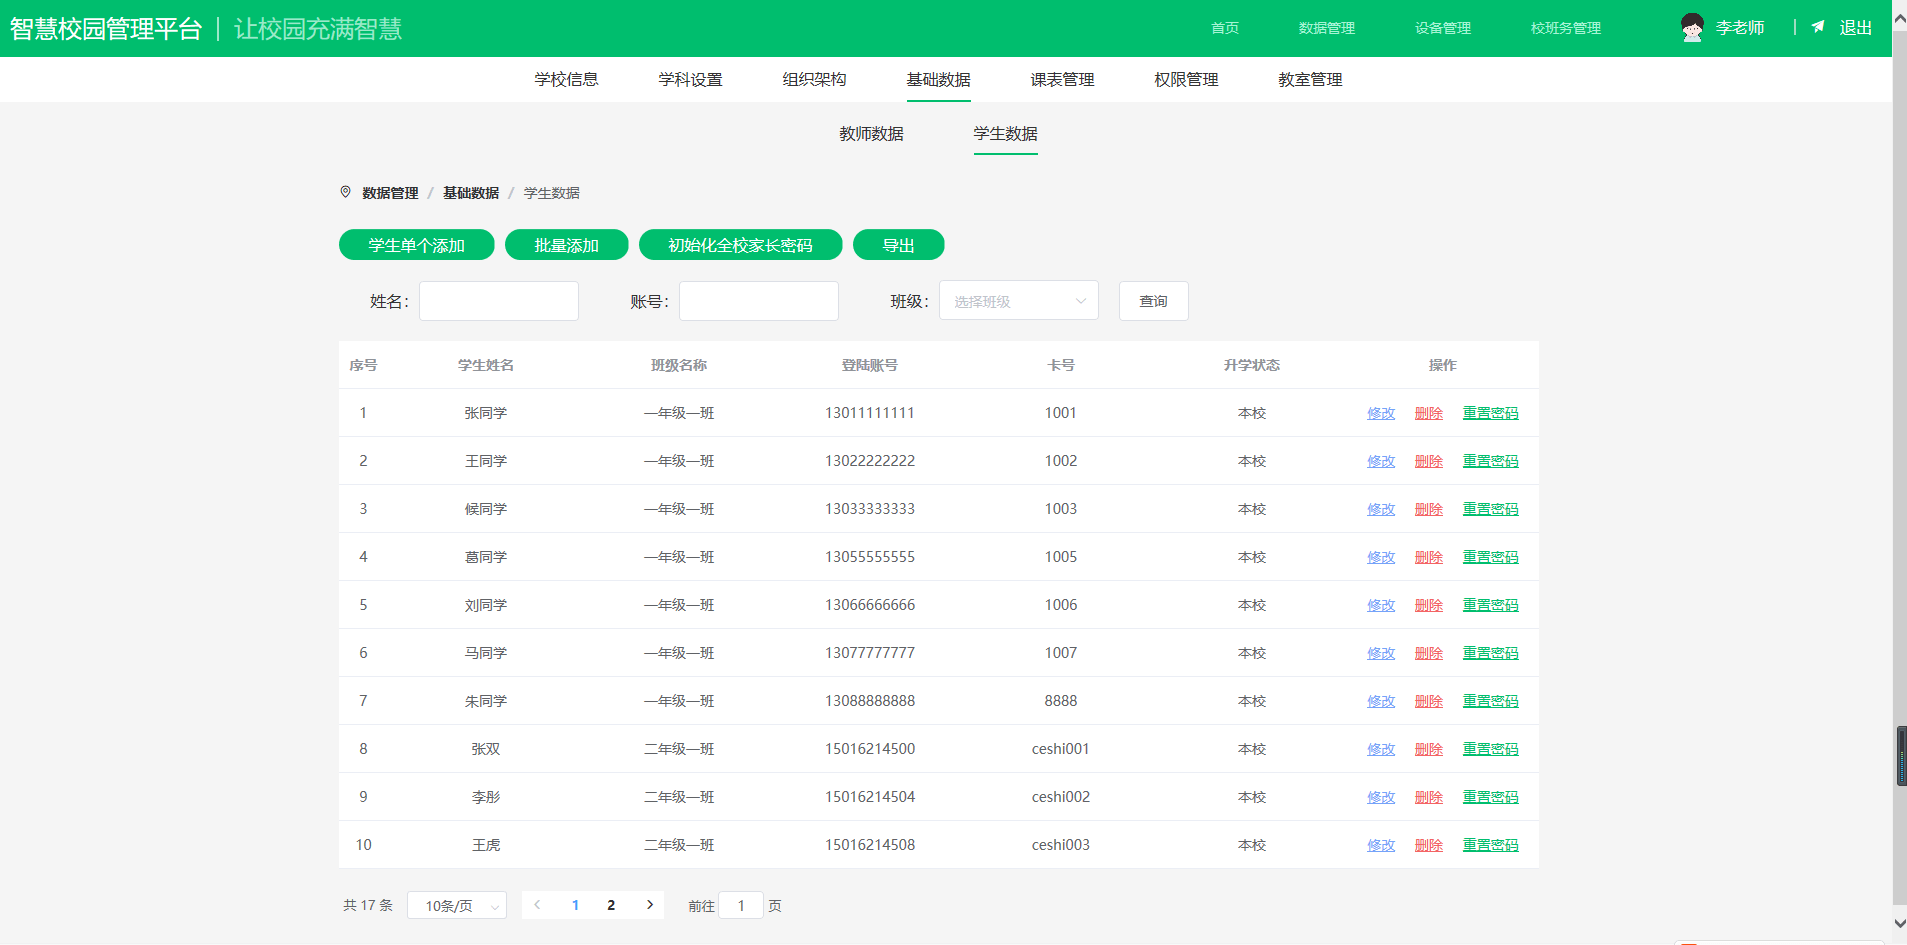Focus the 姓名 search input field

pyautogui.click(x=498, y=301)
